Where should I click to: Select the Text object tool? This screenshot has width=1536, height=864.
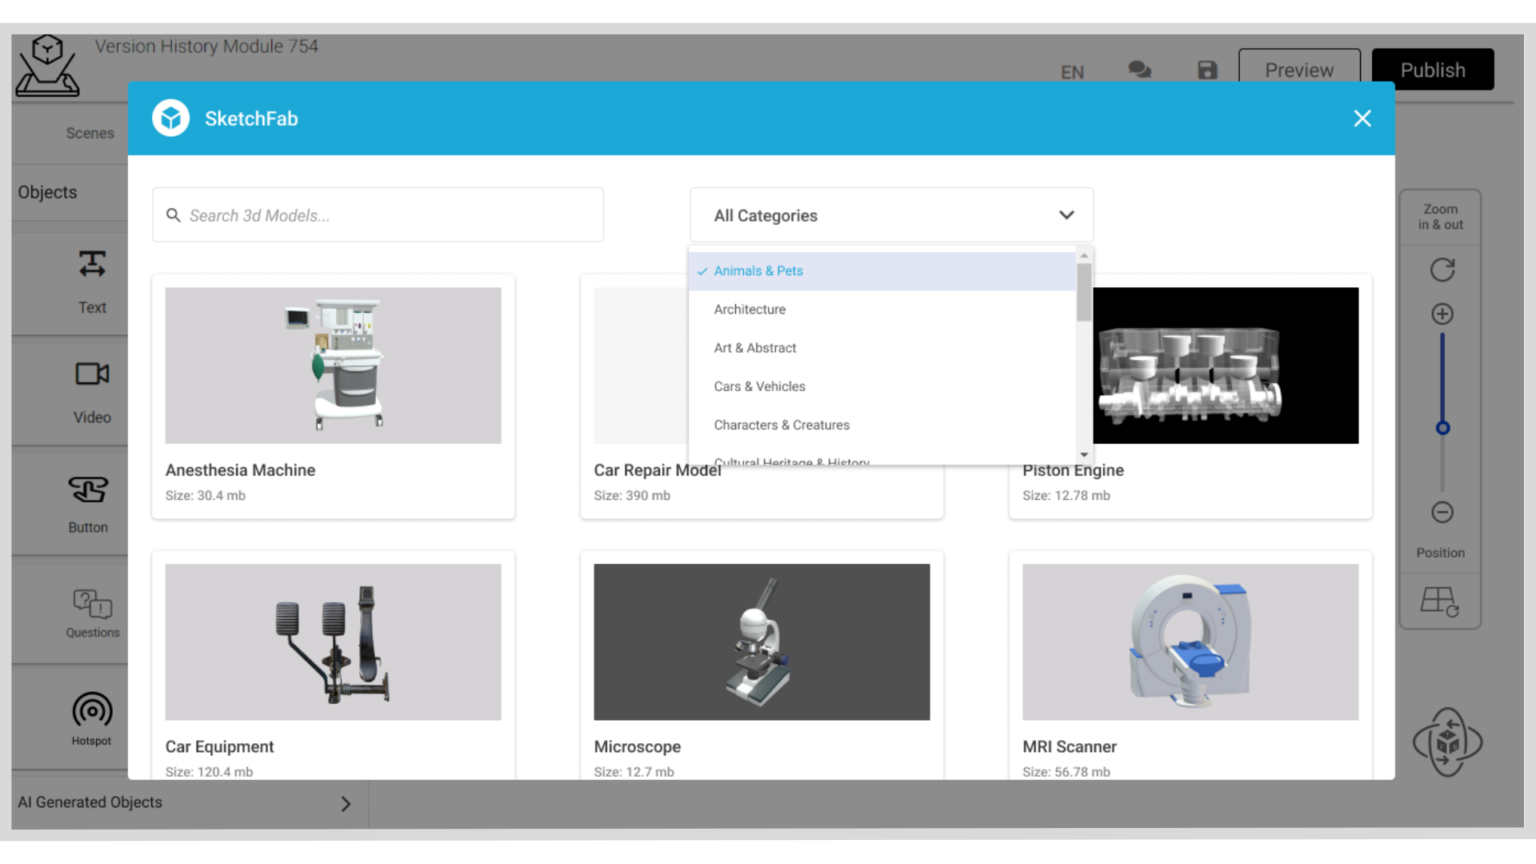tap(92, 281)
